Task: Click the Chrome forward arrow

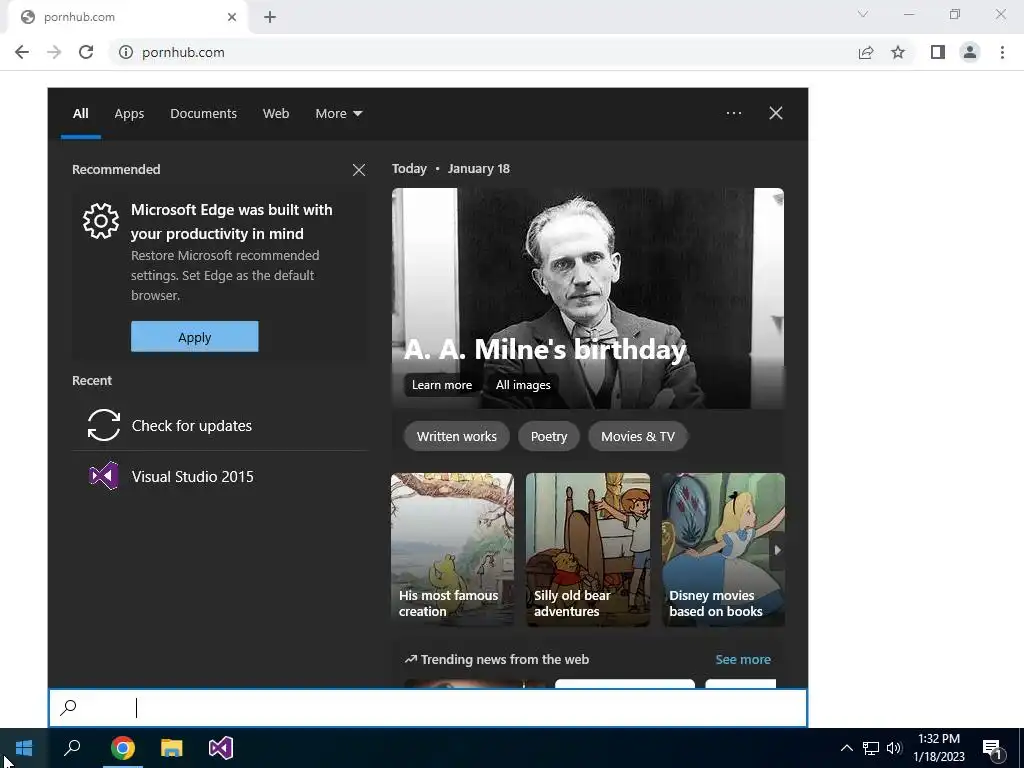Action: tap(54, 52)
